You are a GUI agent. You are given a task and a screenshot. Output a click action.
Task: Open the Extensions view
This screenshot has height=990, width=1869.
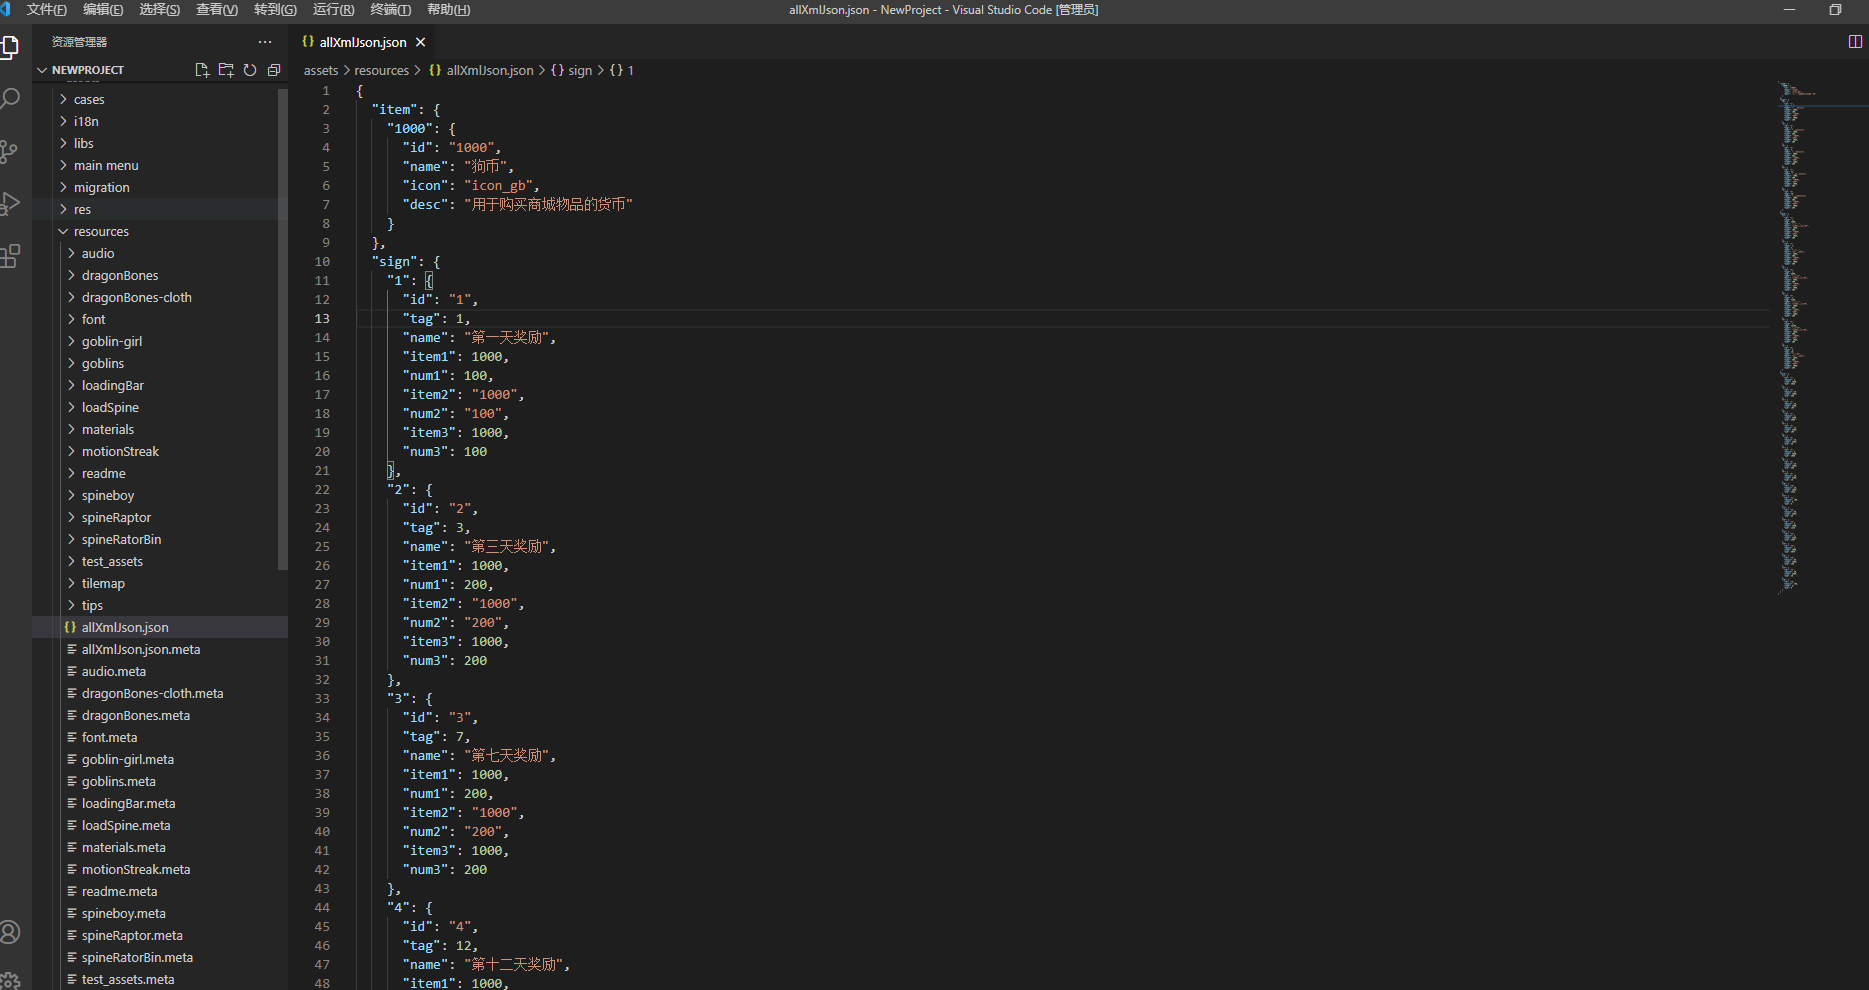coord(10,257)
